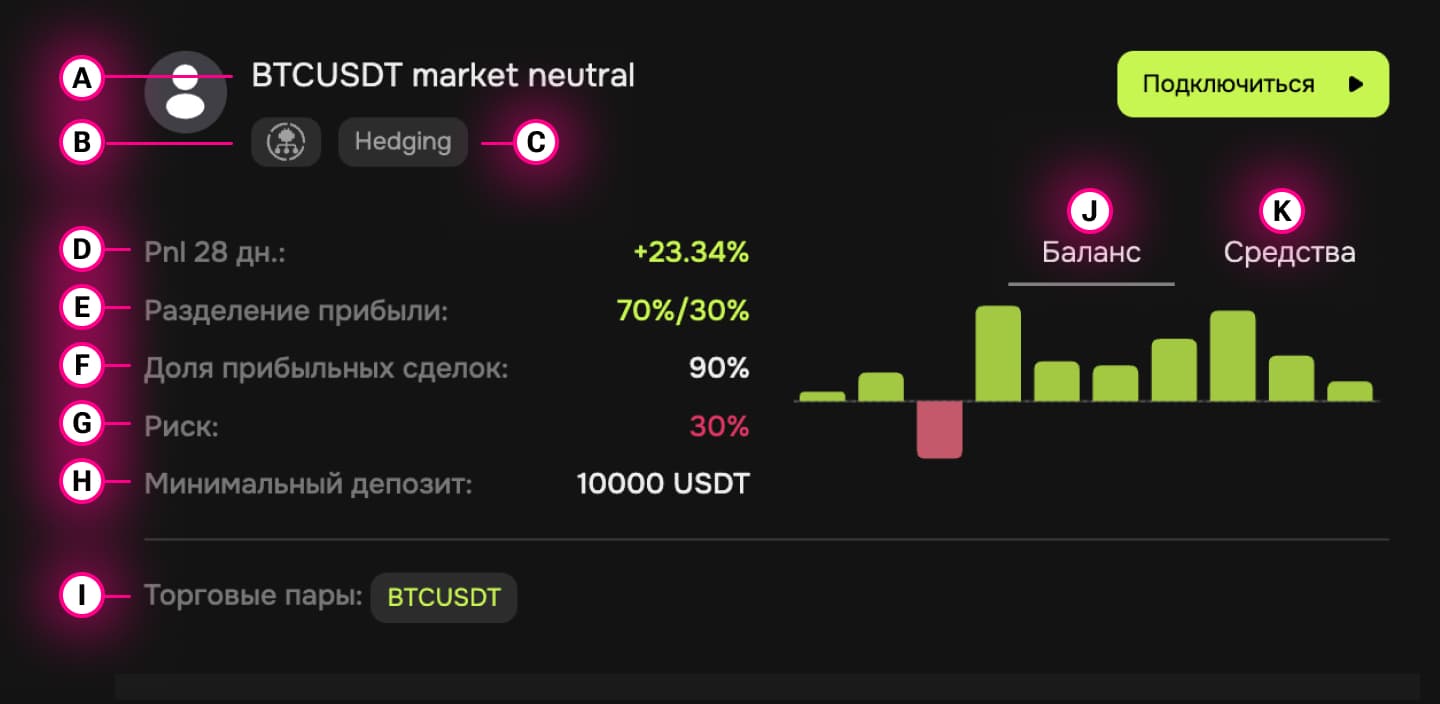Screen dimensions: 1440x704
Task: Click annotation marker J
Action: (x=1090, y=210)
